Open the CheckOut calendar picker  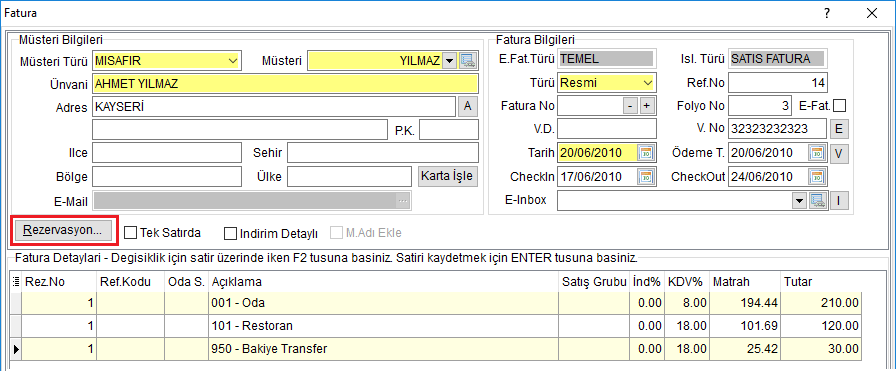coord(817,177)
